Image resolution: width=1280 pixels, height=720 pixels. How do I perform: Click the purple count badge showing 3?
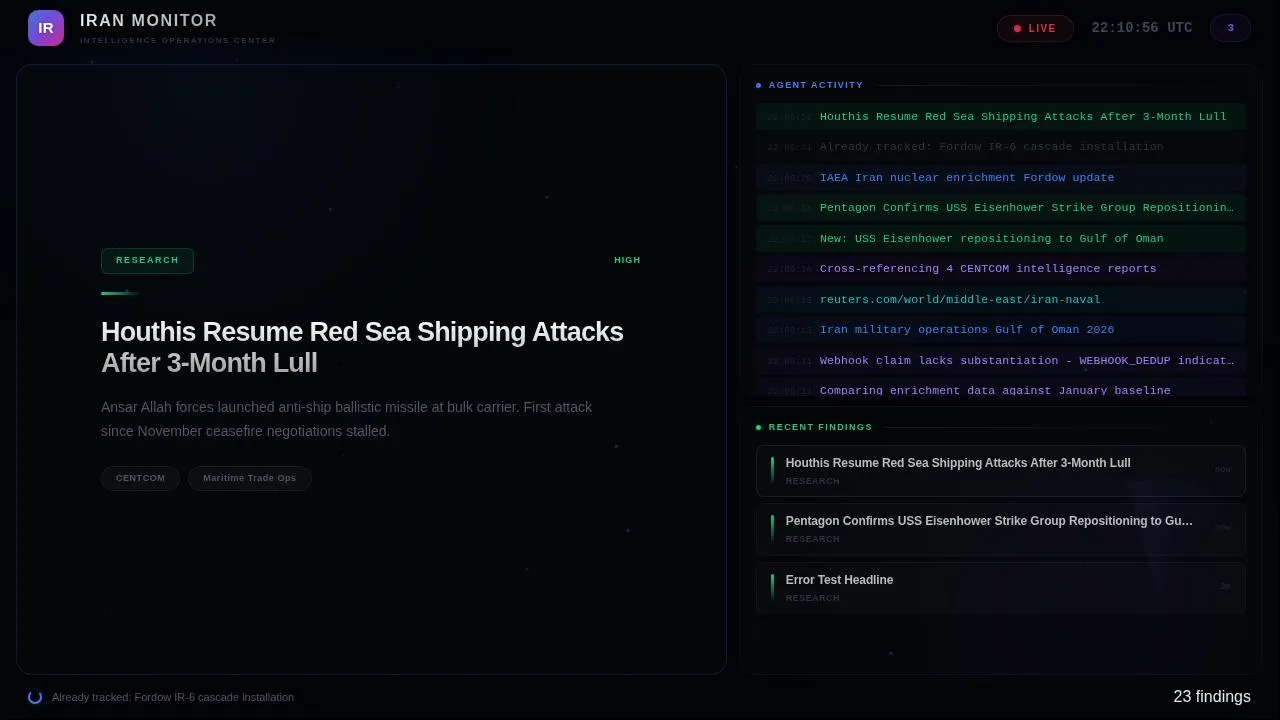point(1230,28)
